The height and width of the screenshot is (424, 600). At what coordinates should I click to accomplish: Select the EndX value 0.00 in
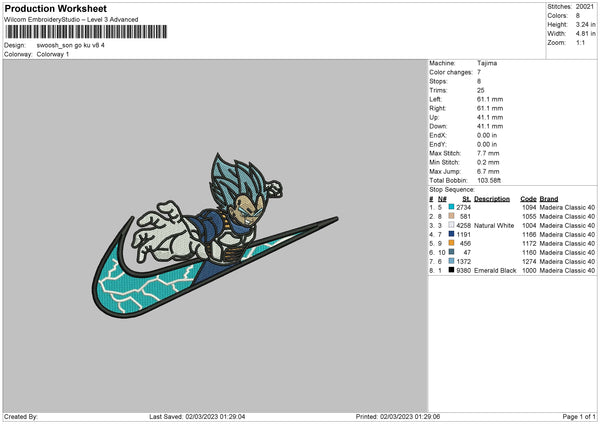tap(487, 135)
